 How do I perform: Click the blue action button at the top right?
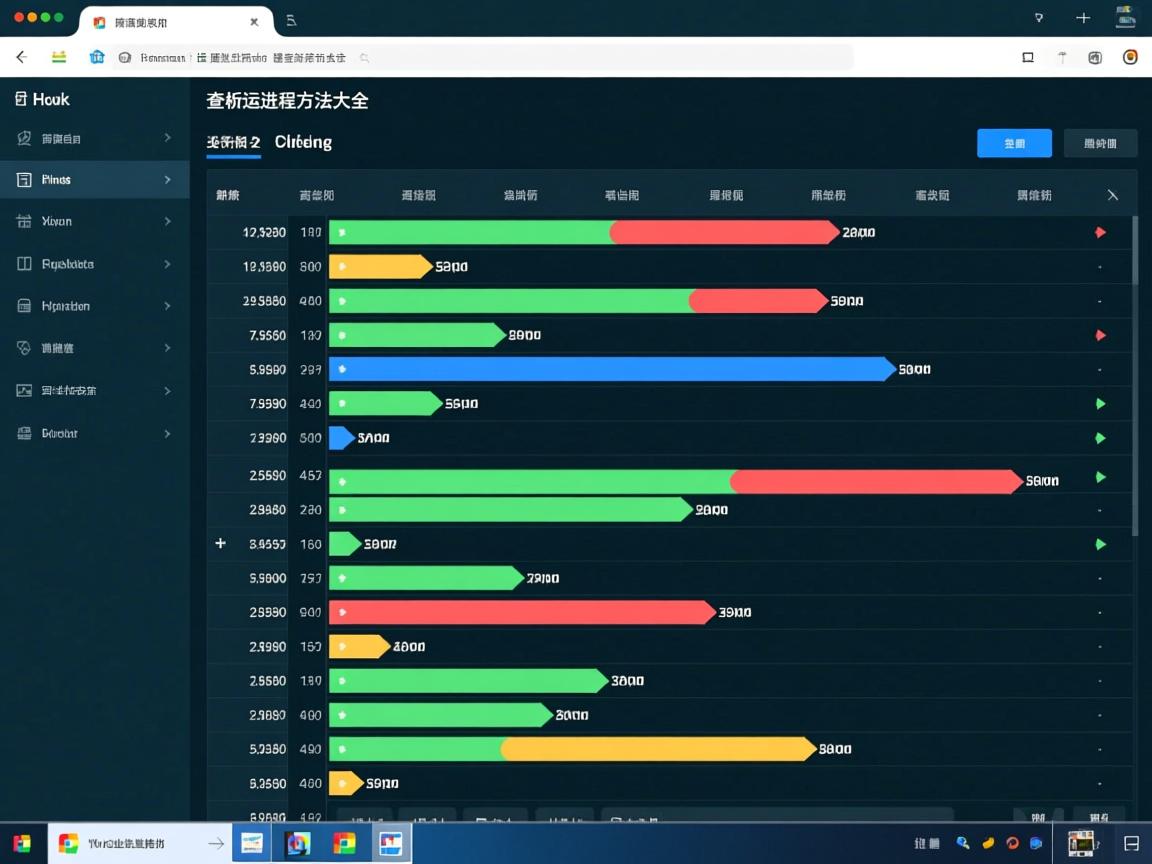tap(1014, 144)
